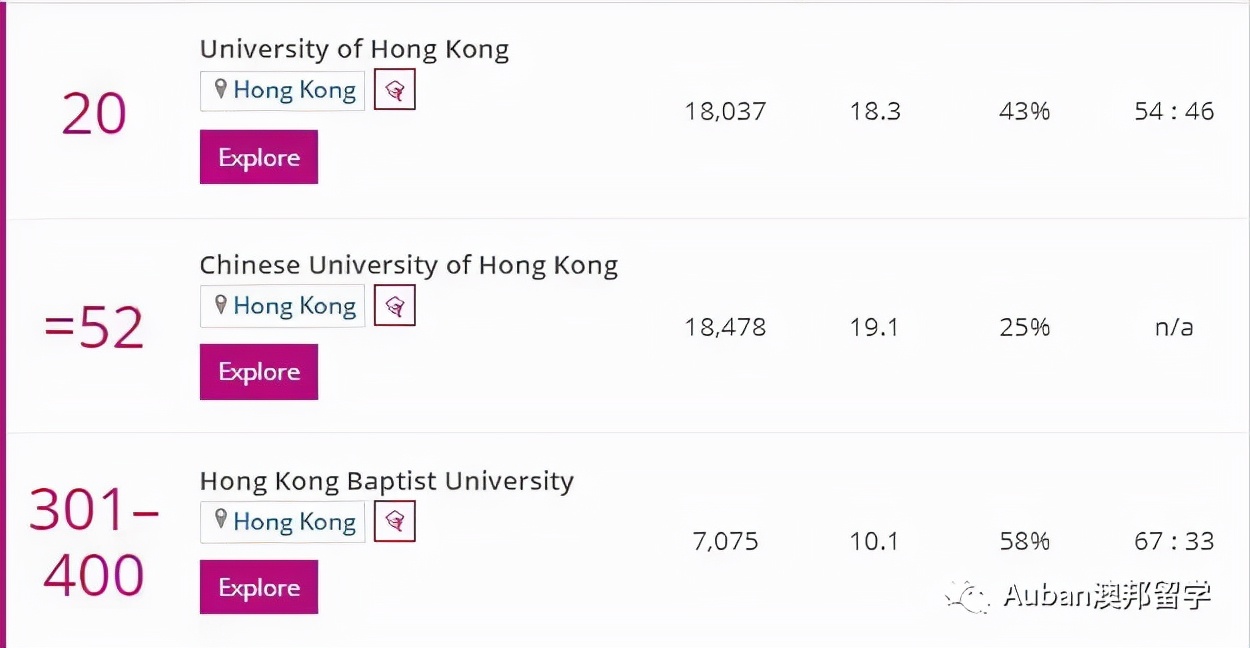
Task: Click the graduation cap icon for Hong Kong Baptist University
Action: pyautogui.click(x=394, y=520)
